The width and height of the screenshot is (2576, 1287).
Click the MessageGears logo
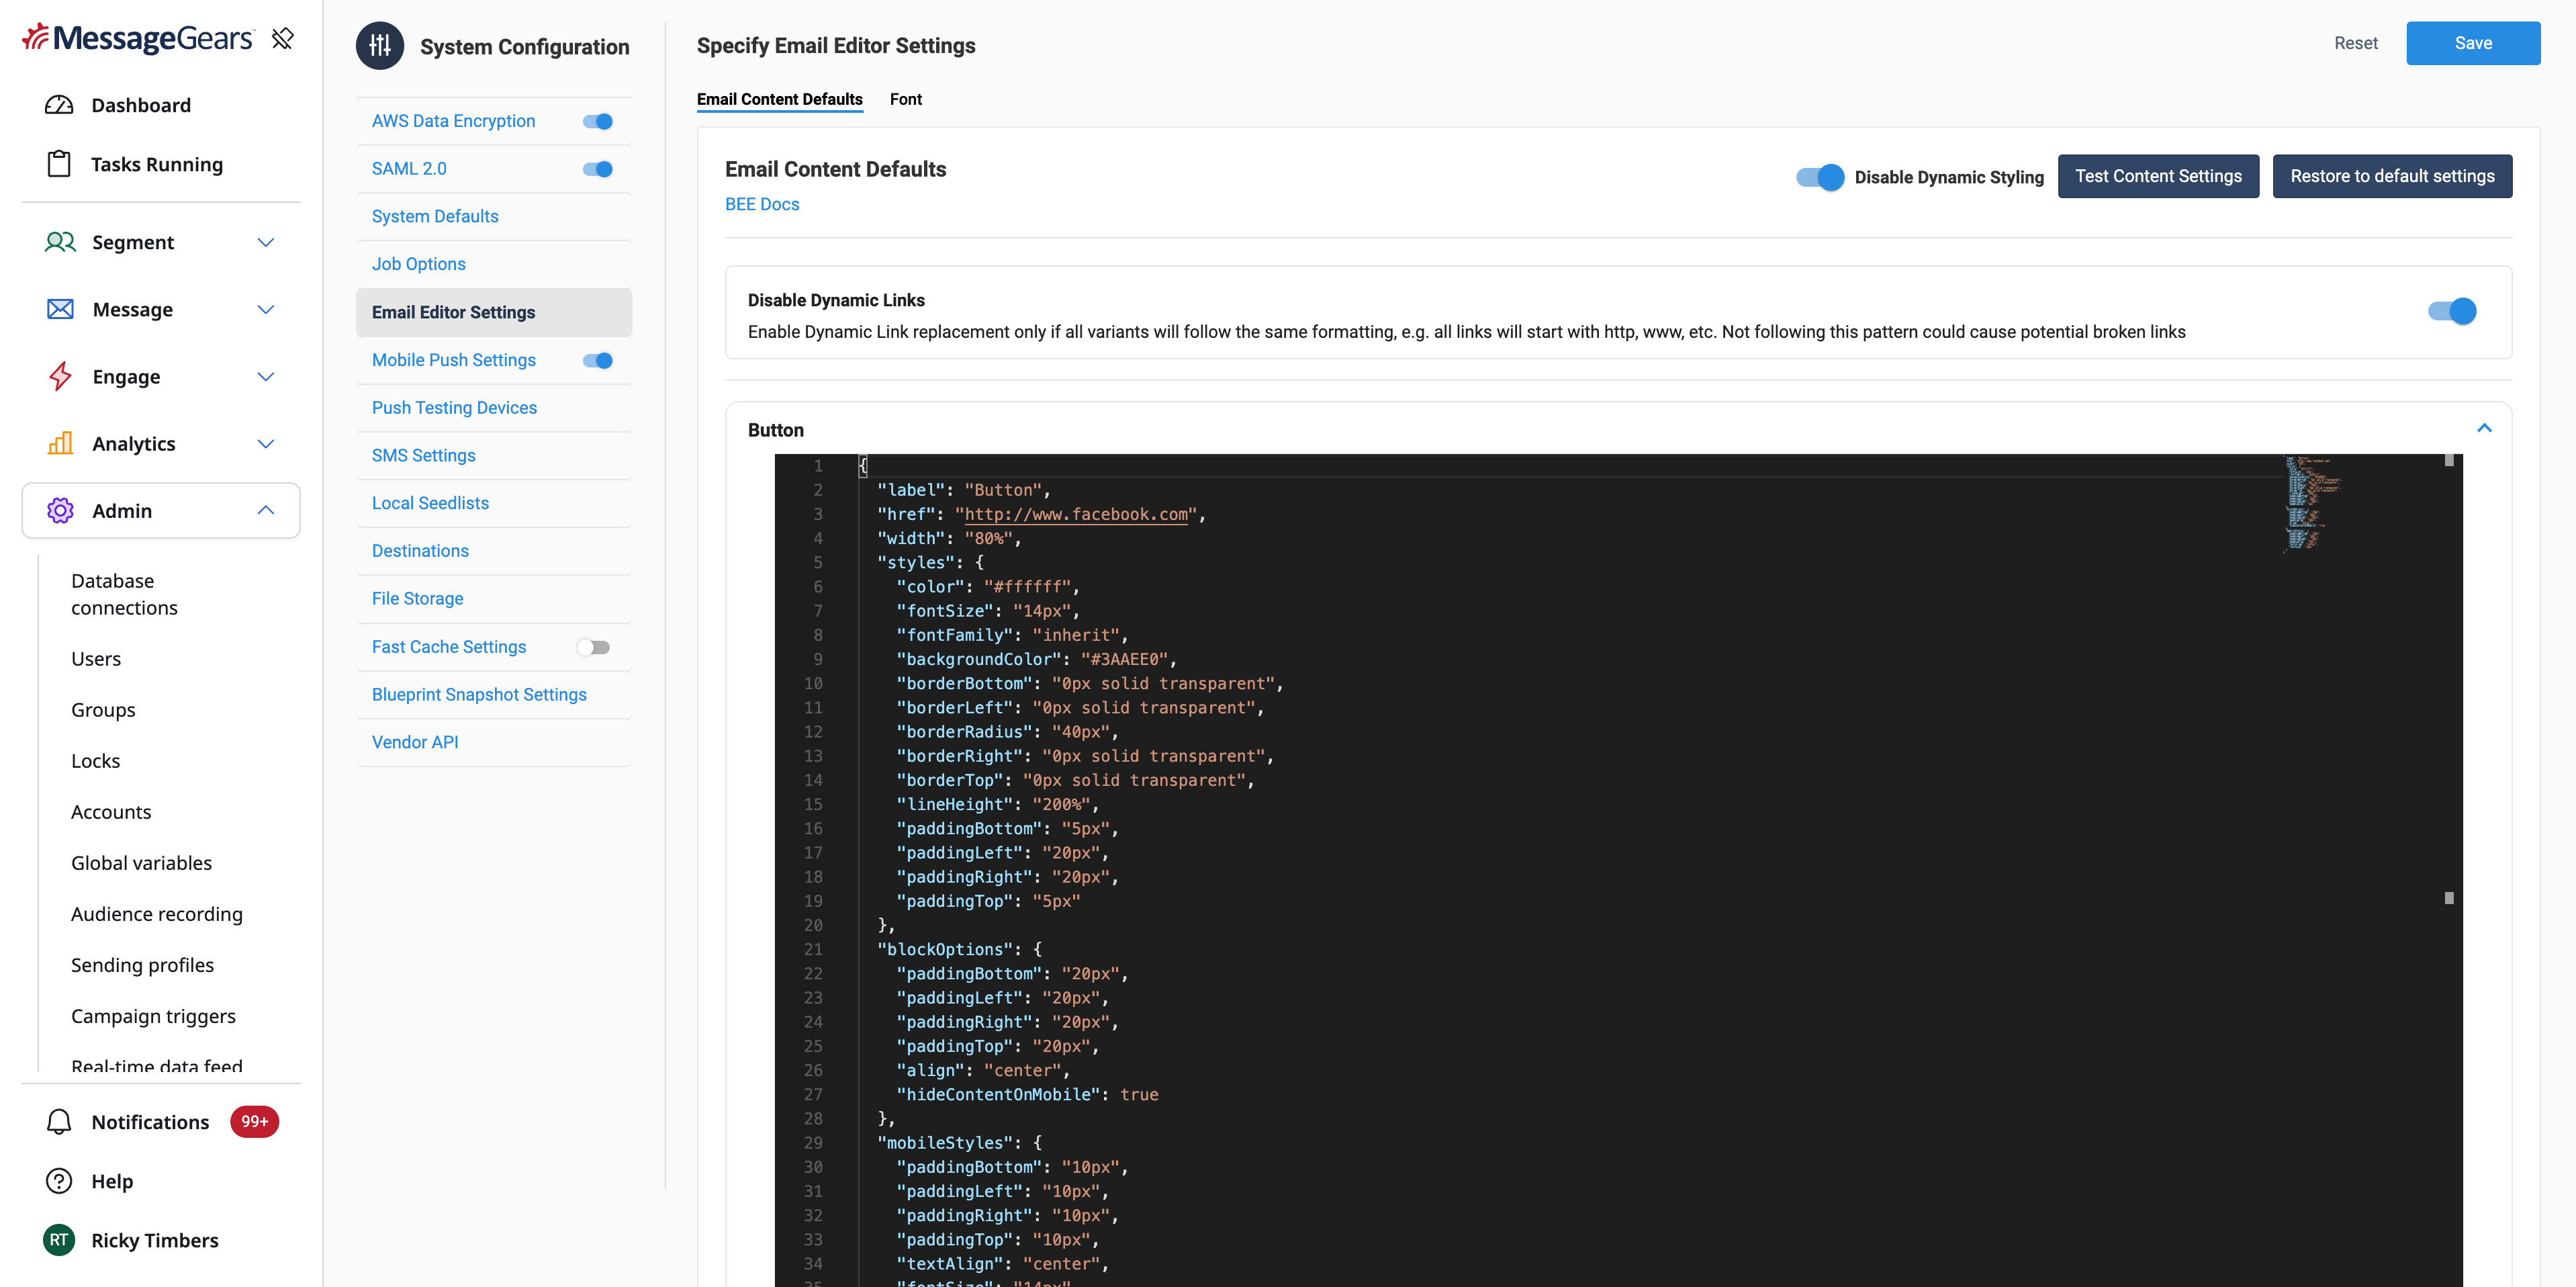point(138,38)
